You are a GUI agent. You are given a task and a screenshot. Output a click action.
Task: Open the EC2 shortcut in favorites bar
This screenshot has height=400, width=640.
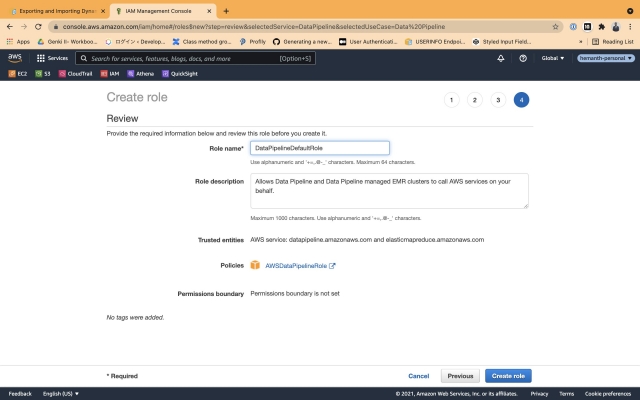(x=18, y=74)
